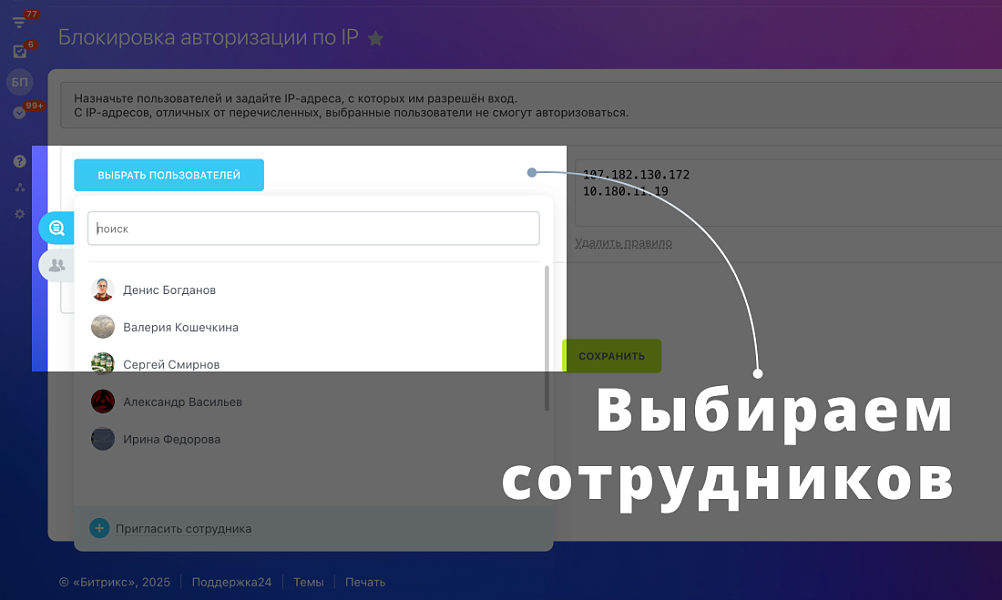Open the ВЫБРАТЬ ПОЛЬЗОВАТЕЛЕЙ user selector
The image size is (1002, 600).
[169, 175]
